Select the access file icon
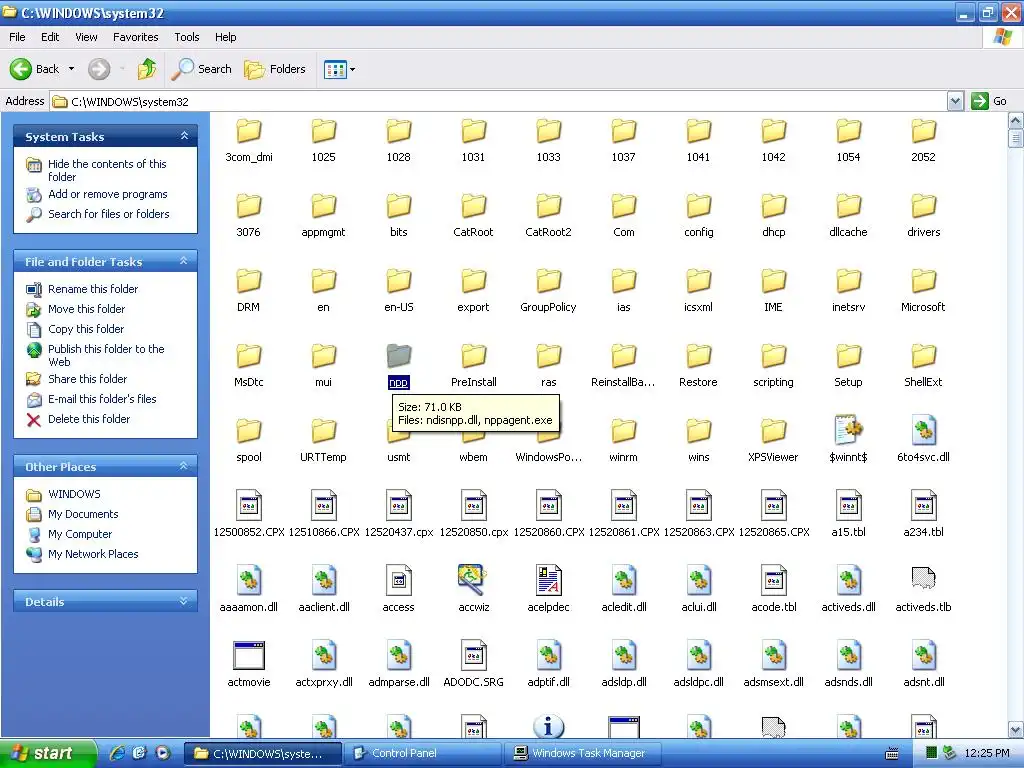Viewport: 1024px width, 768px height. pyautogui.click(x=398, y=580)
